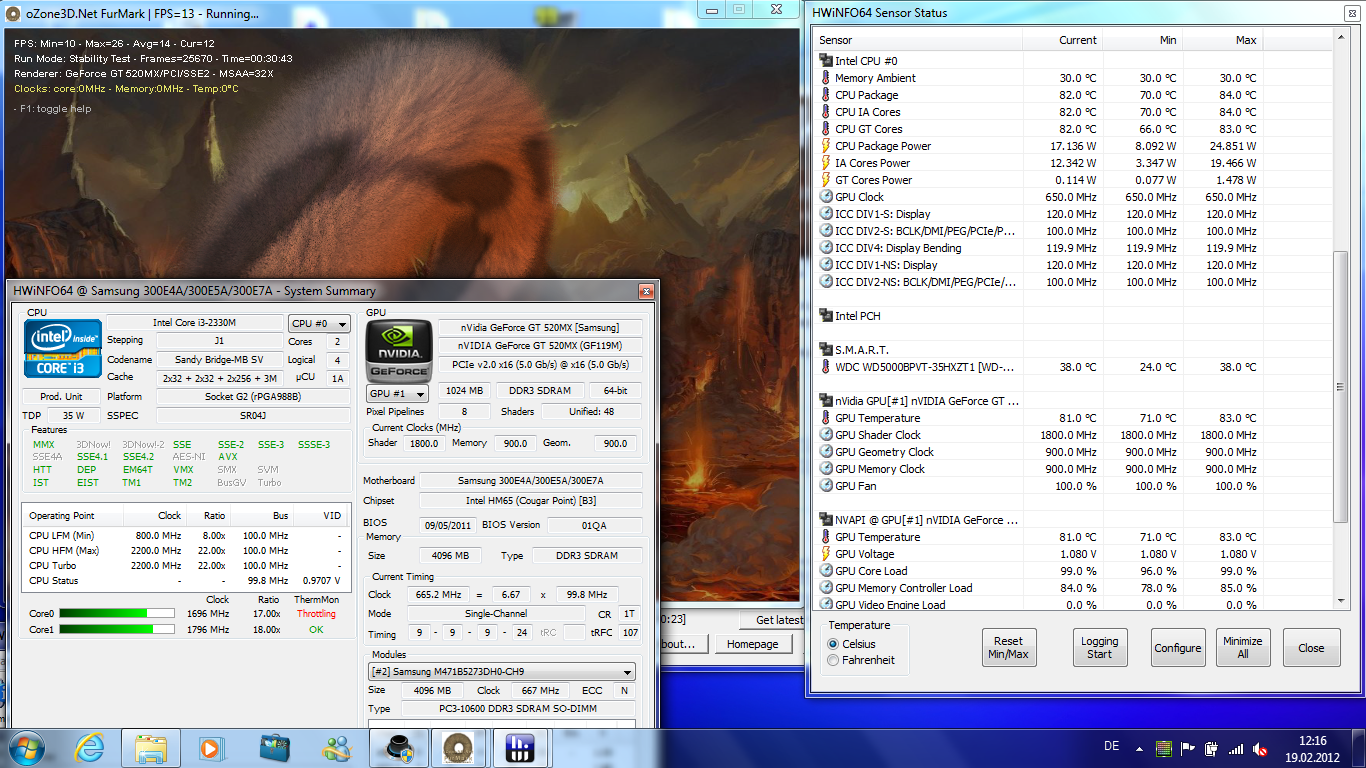Click the DE language indicator in taskbar

click(1111, 748)
